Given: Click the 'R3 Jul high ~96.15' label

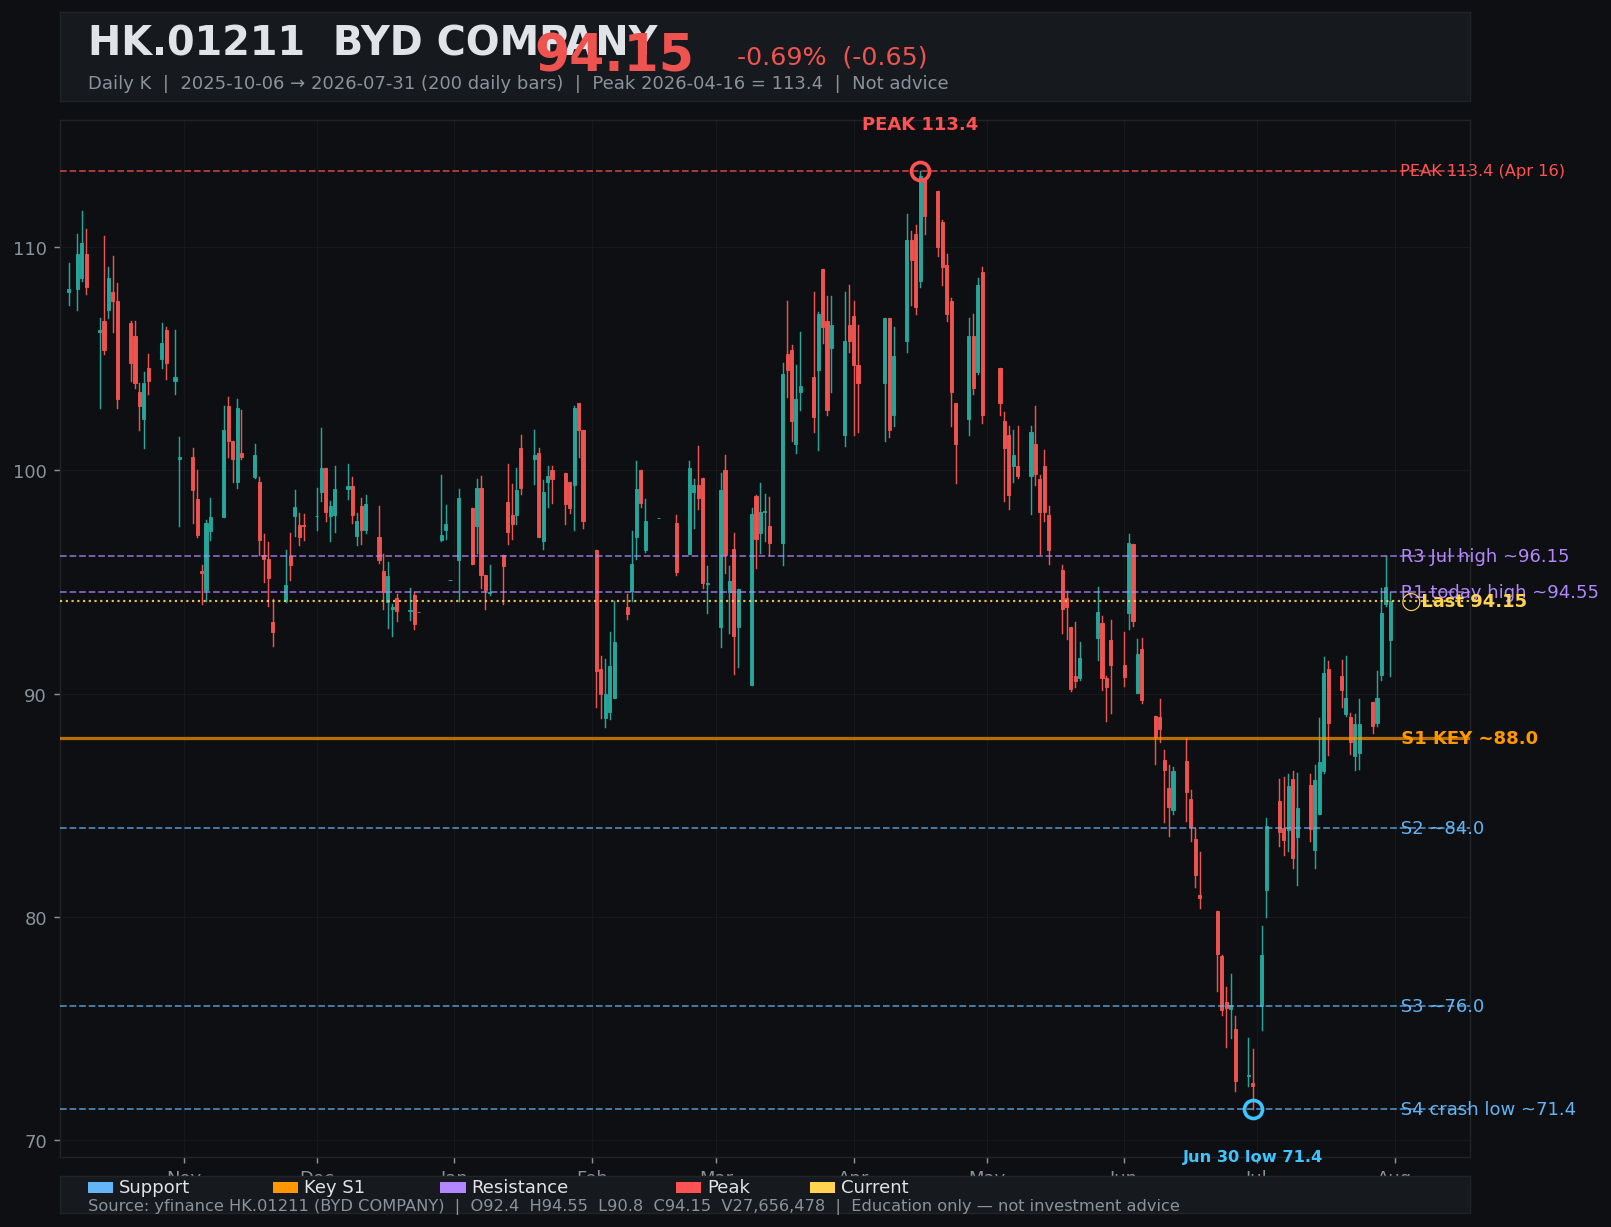Looking at the screenshot, I should (1485, 557).
